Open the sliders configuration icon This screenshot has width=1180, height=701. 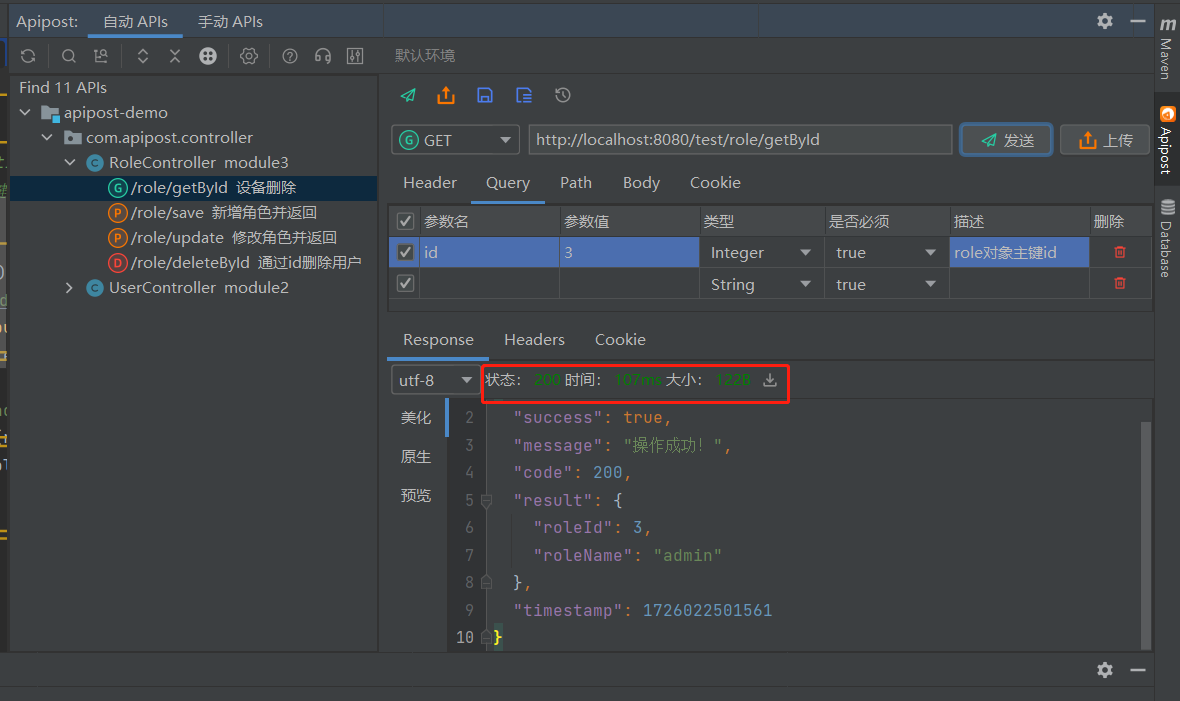tap(355, 56)
